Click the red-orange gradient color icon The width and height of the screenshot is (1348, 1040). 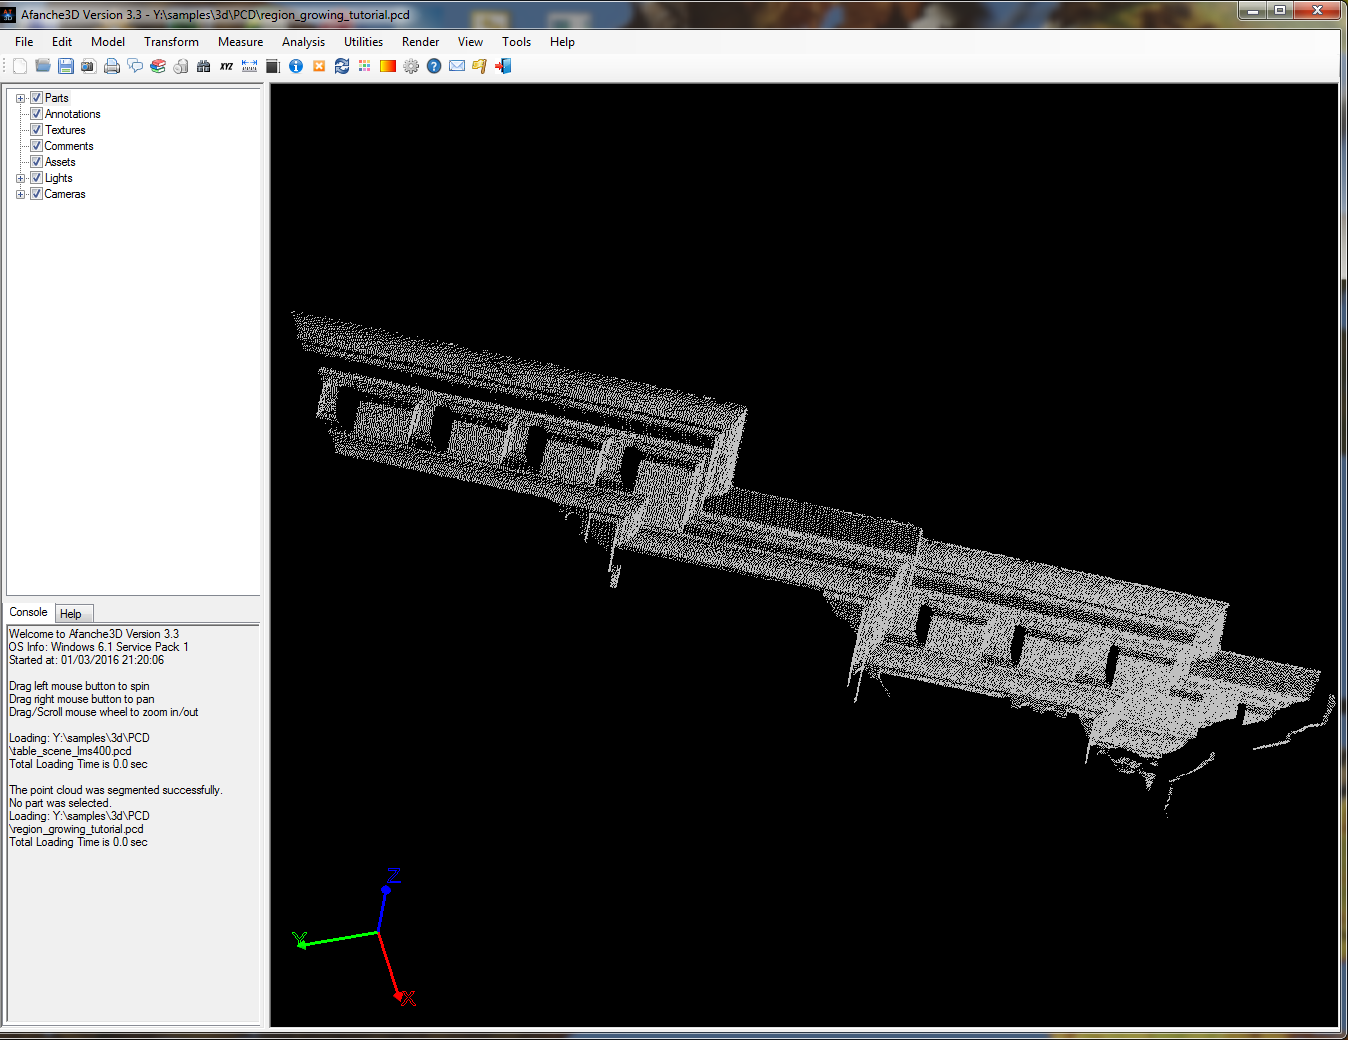click(x=388, y=66)
